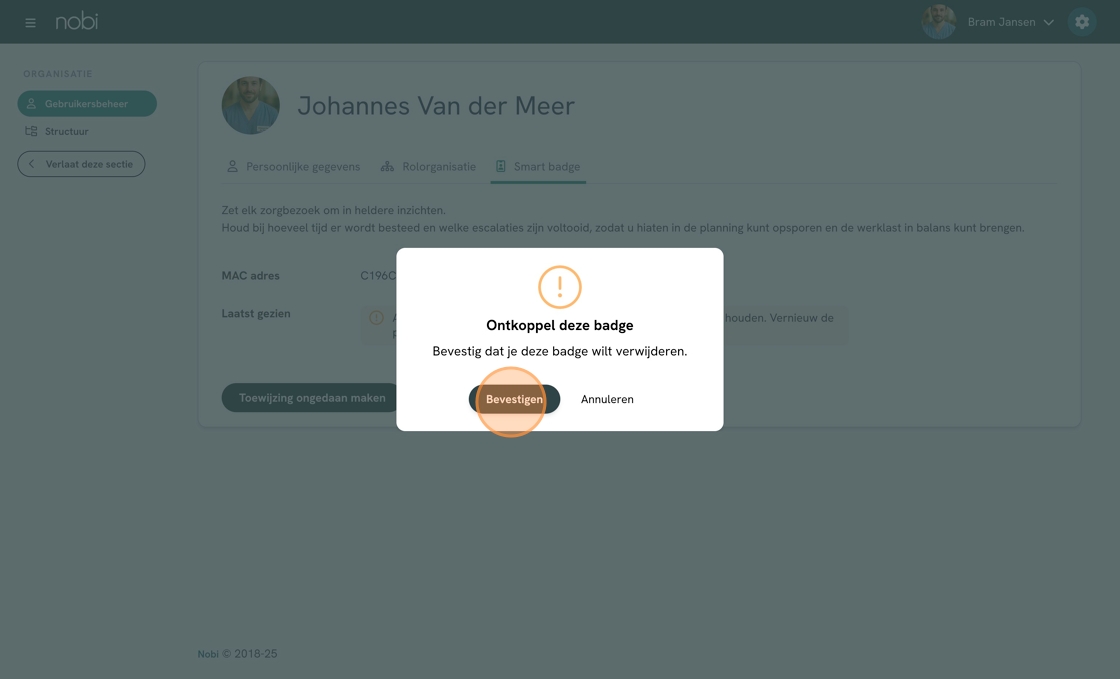Click the Gebruikersbeheer user icon
This screenshot has width=1120, height=679.
31,104
